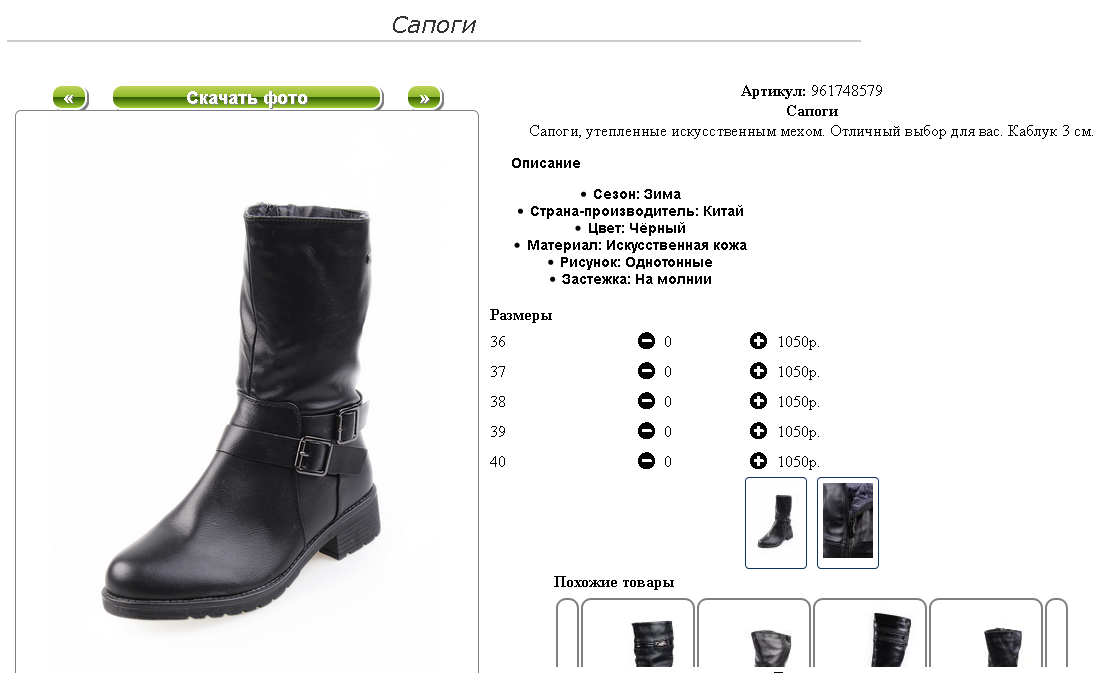Click the minus icon for size 38
1109x673 pixels.
click(x=646, y=401)
